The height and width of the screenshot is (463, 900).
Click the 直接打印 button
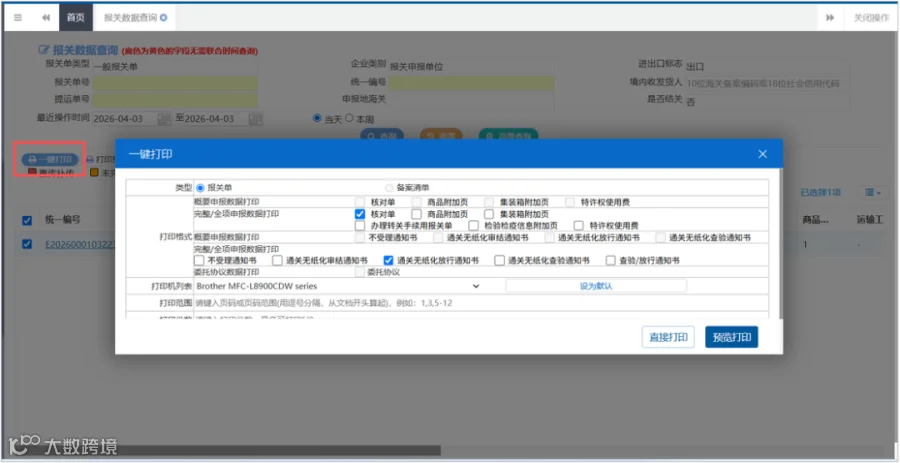tap(669, 337)
